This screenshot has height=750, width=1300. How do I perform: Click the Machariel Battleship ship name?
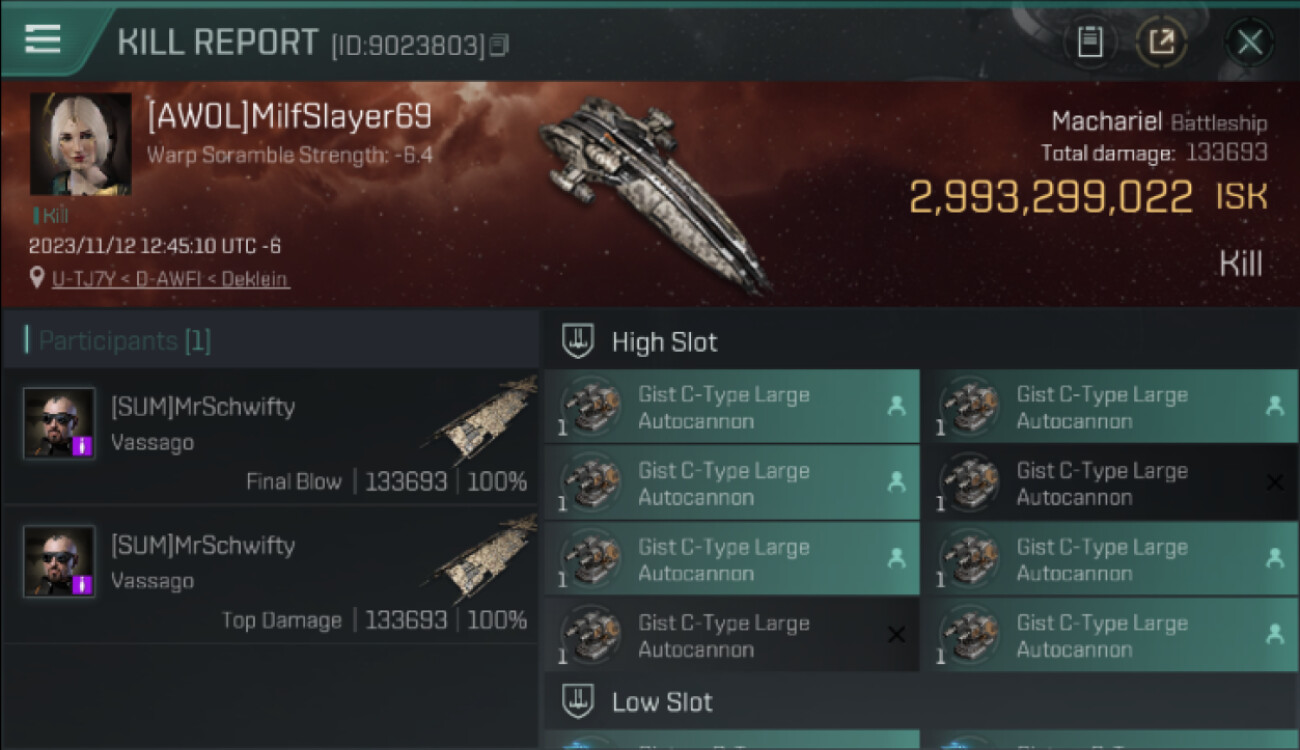[1158, 122]
